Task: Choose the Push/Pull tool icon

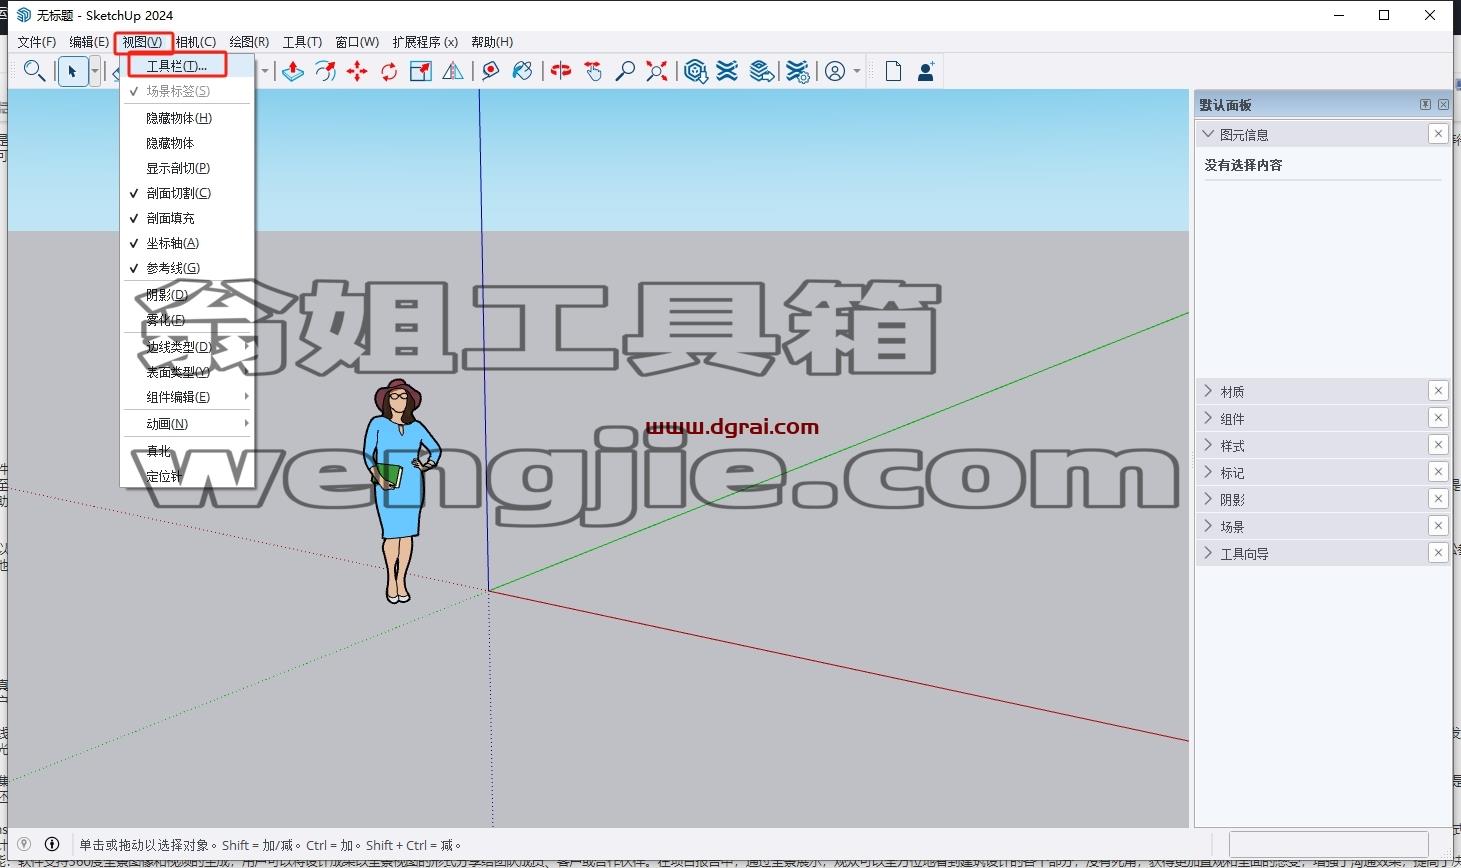Action: click(x=293, y=71)
